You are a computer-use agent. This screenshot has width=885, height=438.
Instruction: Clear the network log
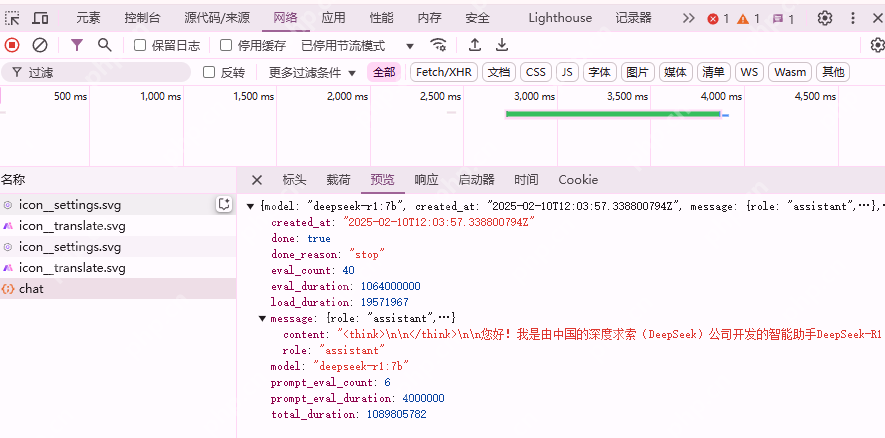[40, 45]
